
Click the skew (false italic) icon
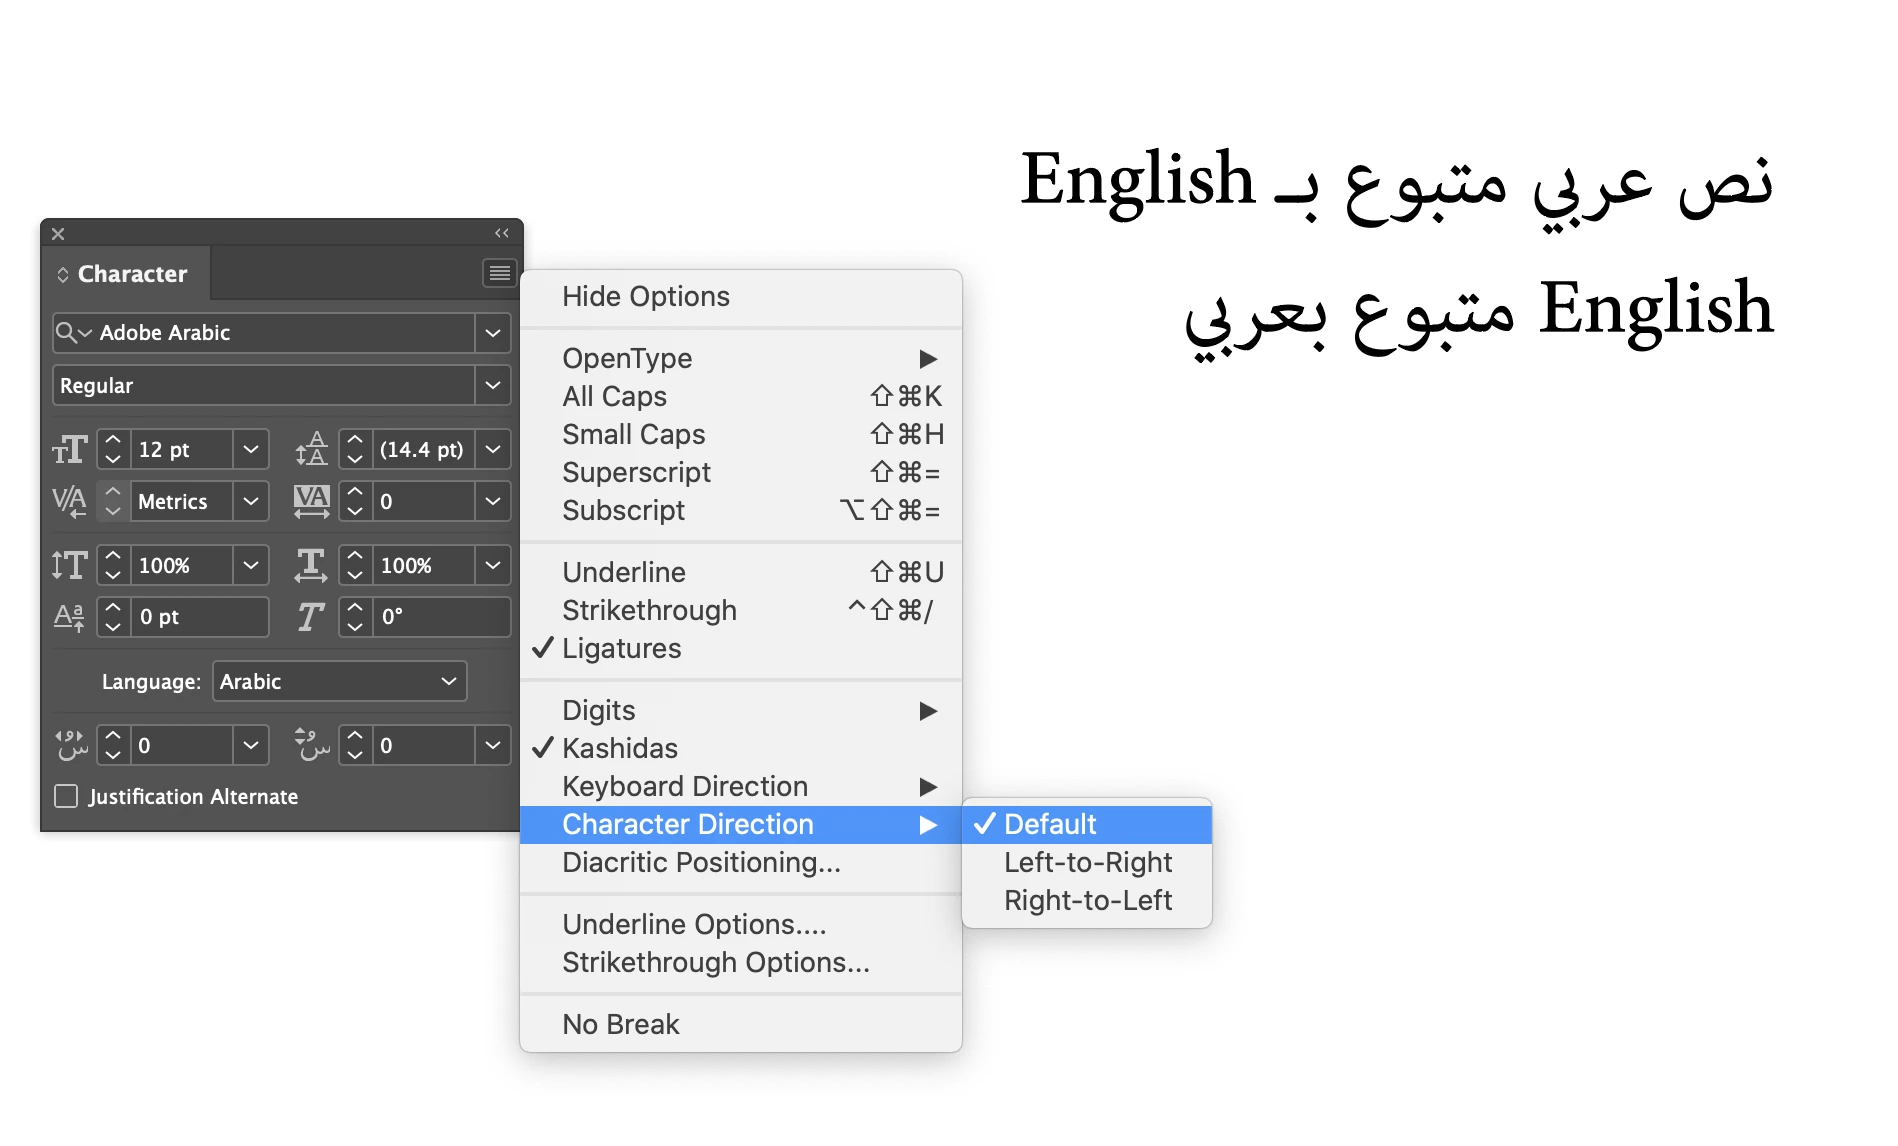[311, 617]
